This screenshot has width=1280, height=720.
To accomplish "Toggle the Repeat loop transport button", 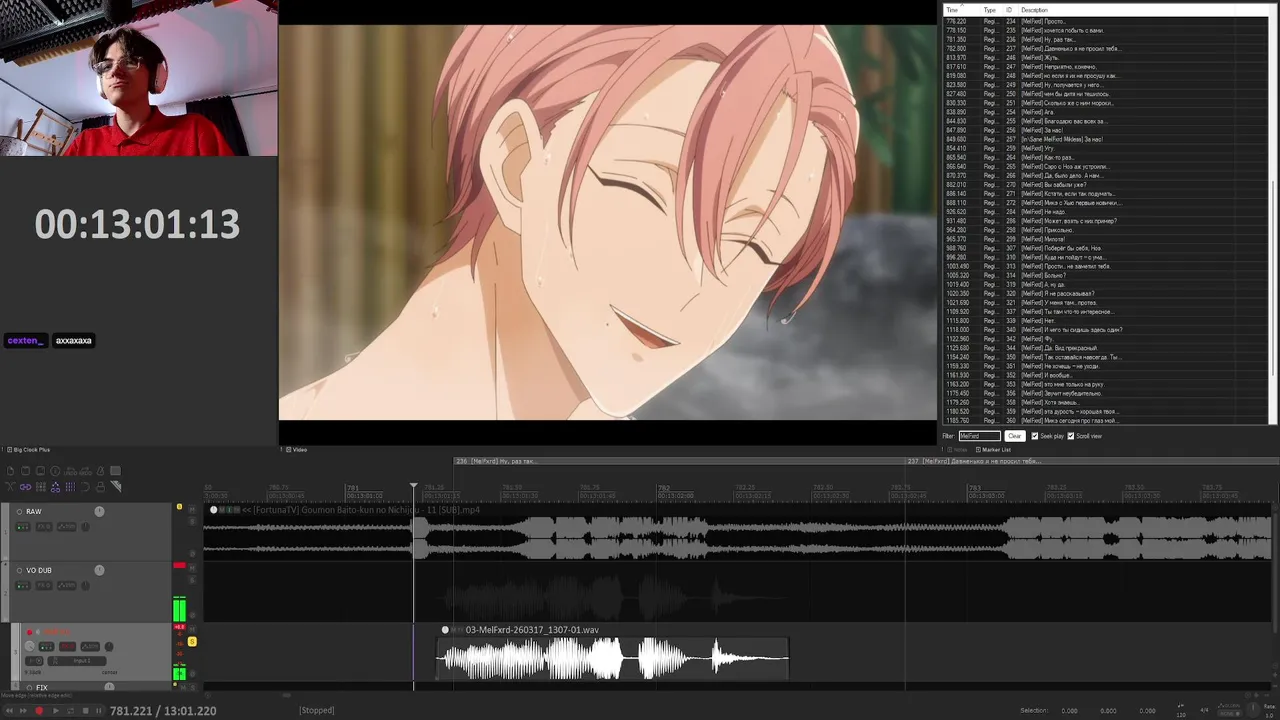I will (x=70, y=711).
